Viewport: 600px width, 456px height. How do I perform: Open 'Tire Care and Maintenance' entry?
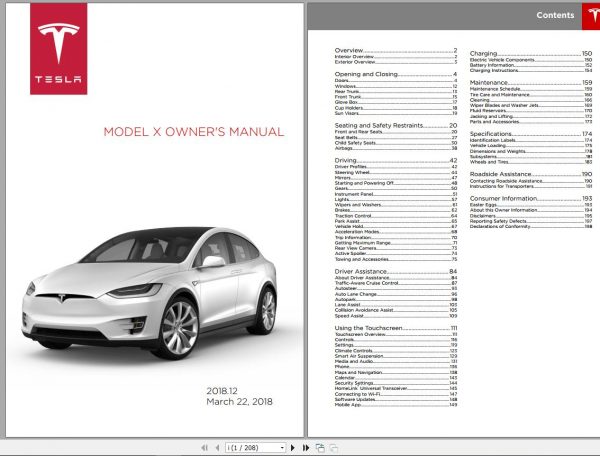click(531, 95)
